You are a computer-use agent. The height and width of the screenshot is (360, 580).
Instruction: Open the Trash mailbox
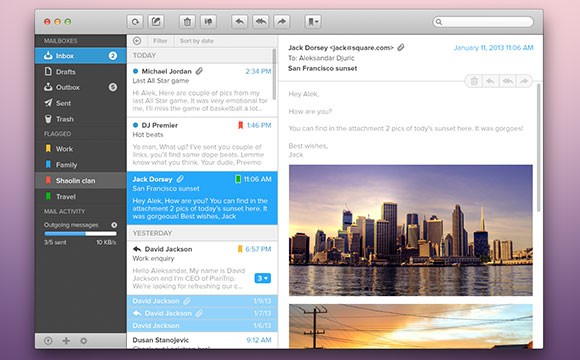(x=80, y=119)
